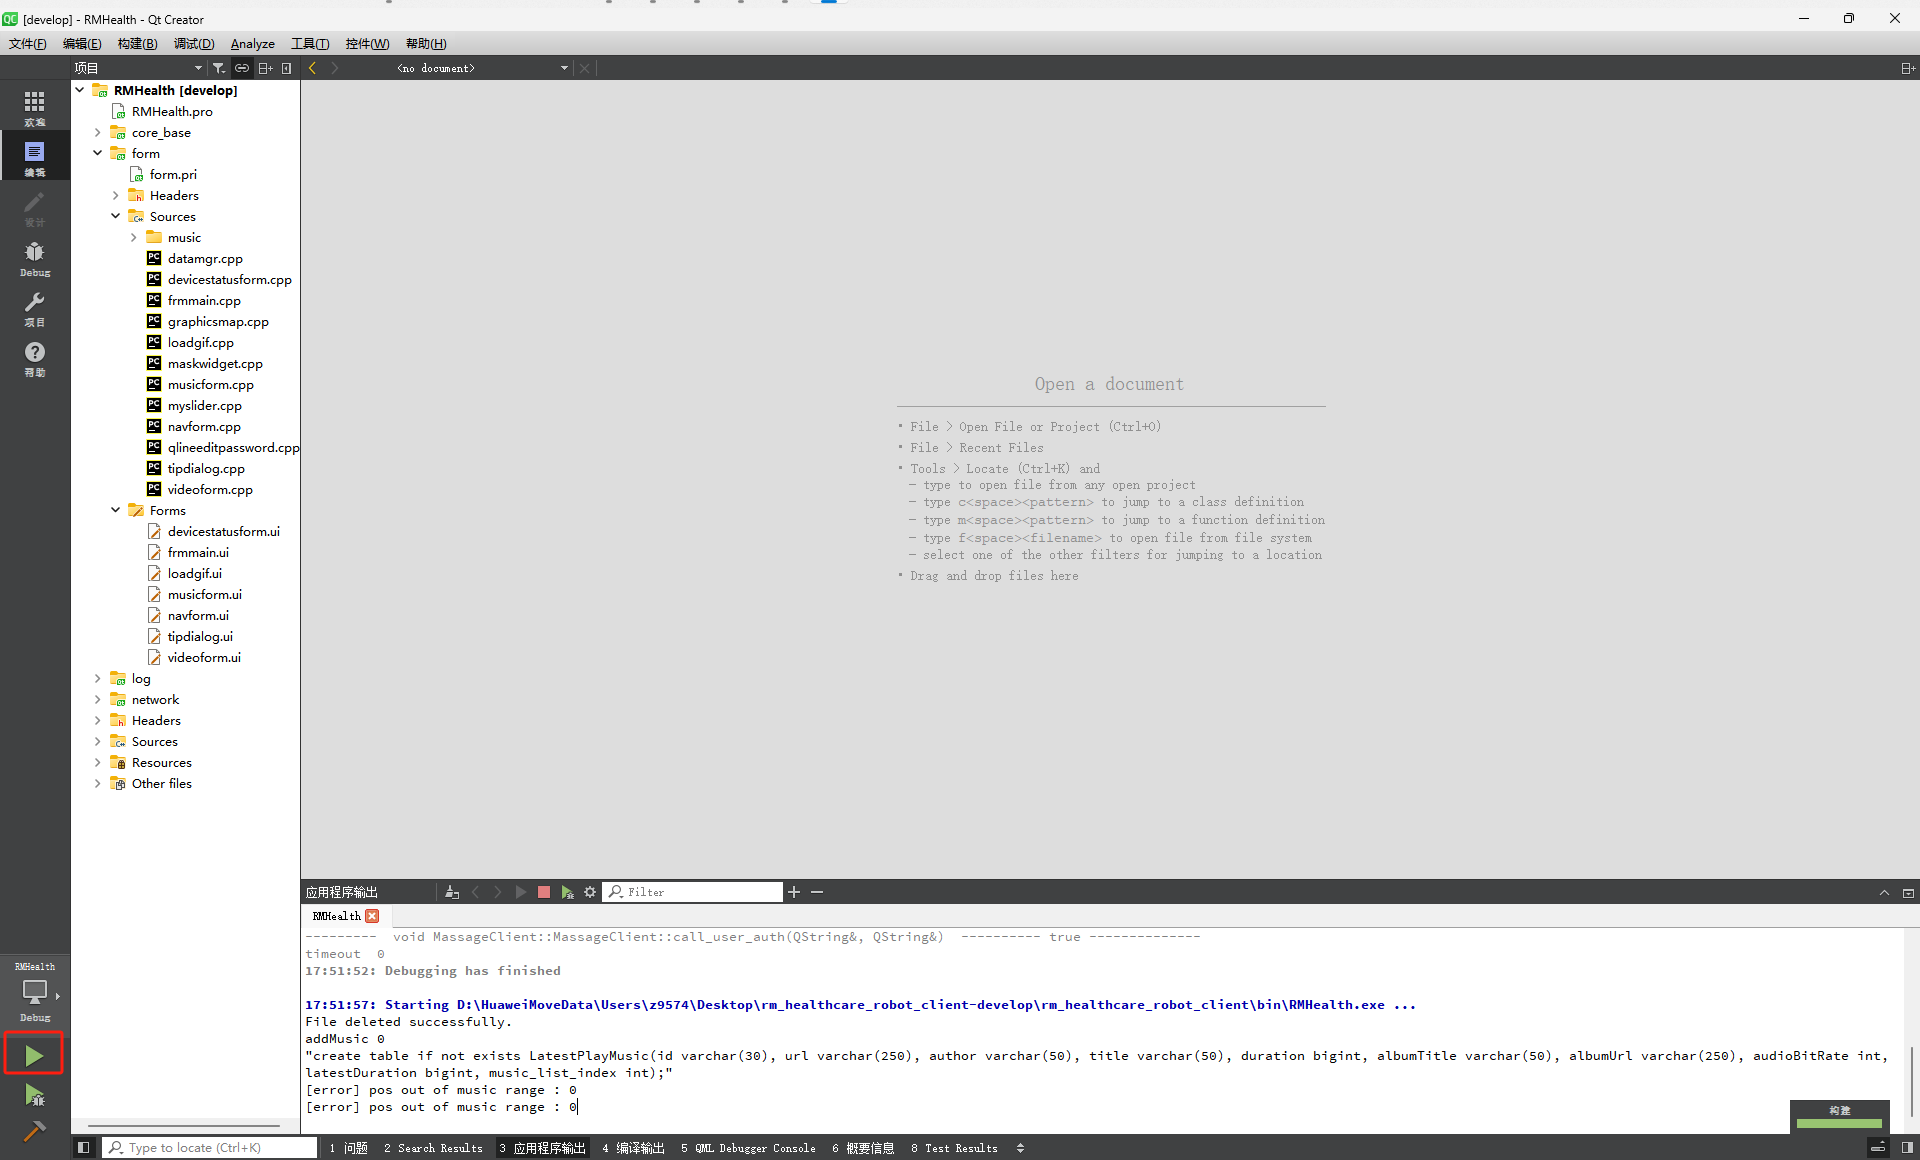Open output panes chooser arrows
Viewport: 1920px width, 1160px height.
click(1020, 1148)
